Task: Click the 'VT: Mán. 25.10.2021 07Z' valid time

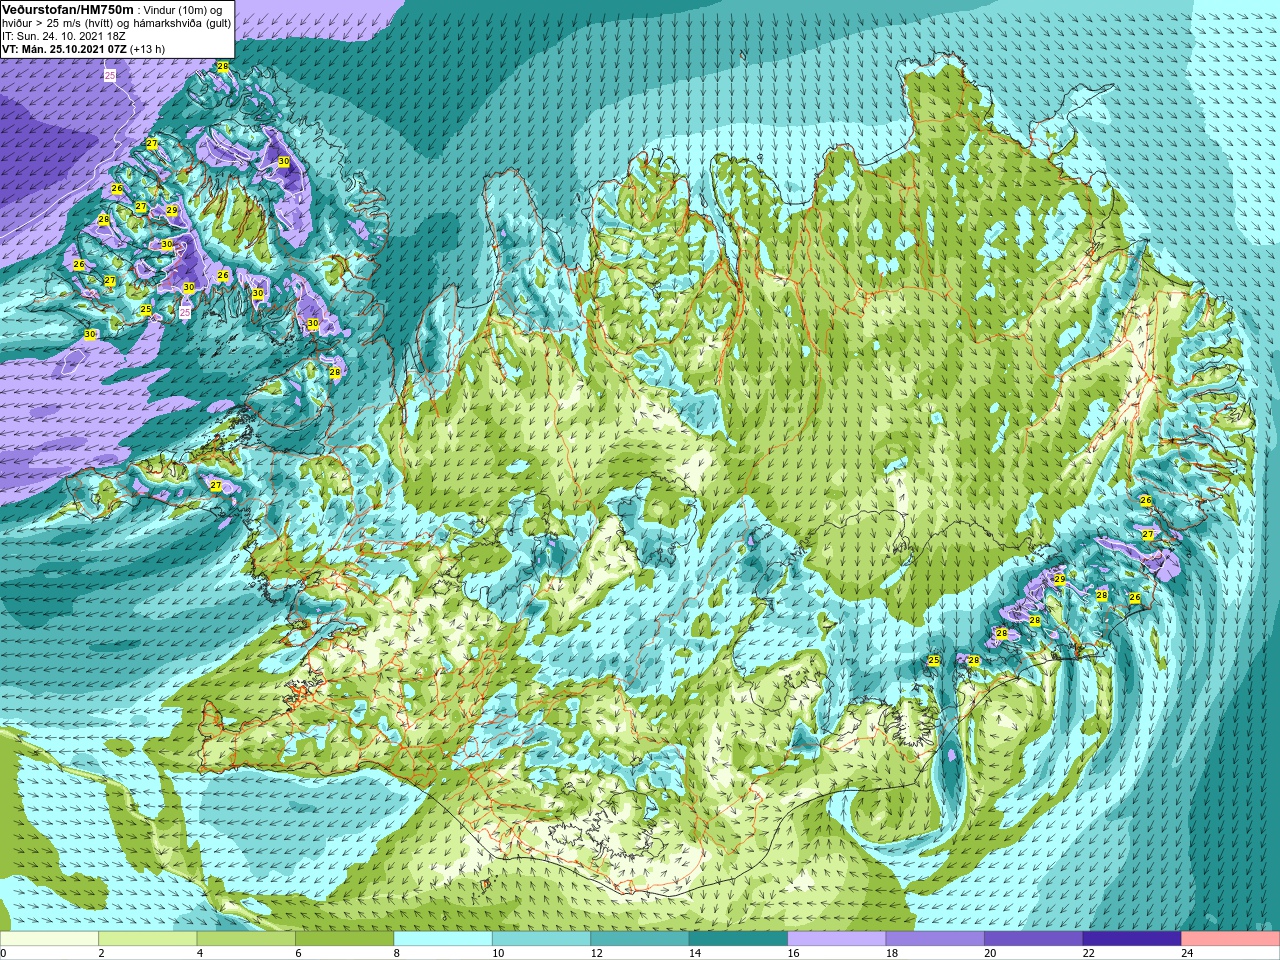Action: (x=64, y=49)
